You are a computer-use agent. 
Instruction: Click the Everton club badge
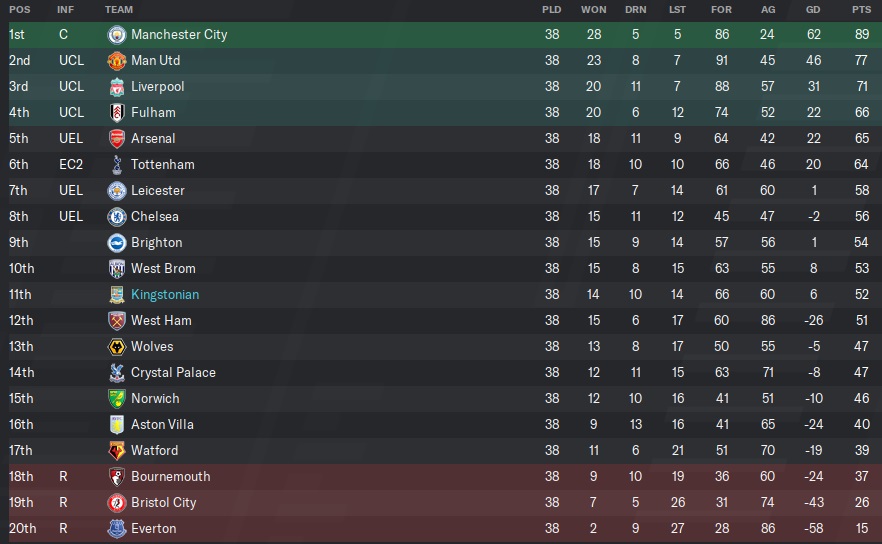click(117, 528)
